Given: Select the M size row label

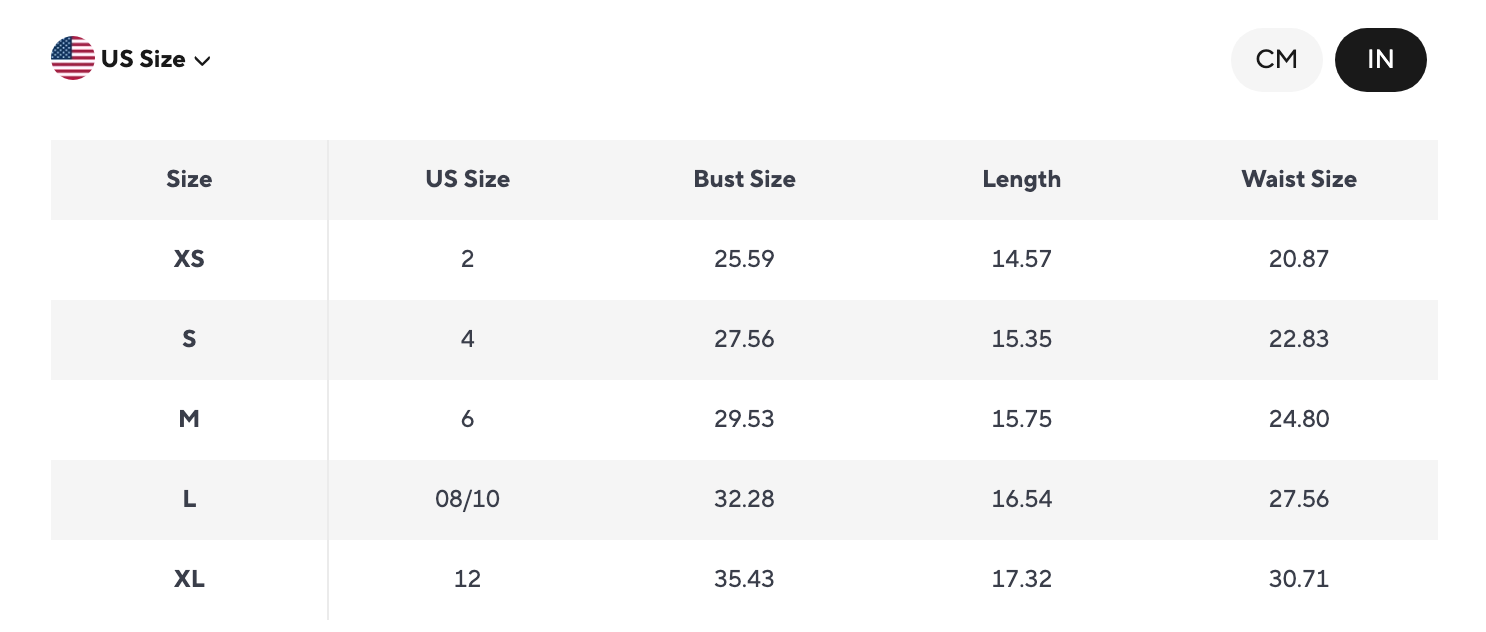Looking at the screenshot, I should 189,420.
